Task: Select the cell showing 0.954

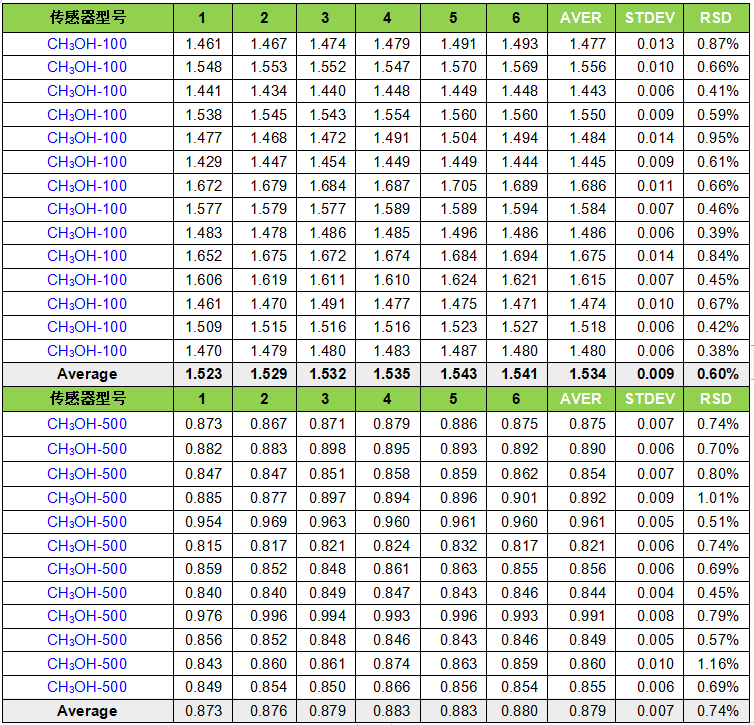Action: pyautogui.click(x=203, y=522)
